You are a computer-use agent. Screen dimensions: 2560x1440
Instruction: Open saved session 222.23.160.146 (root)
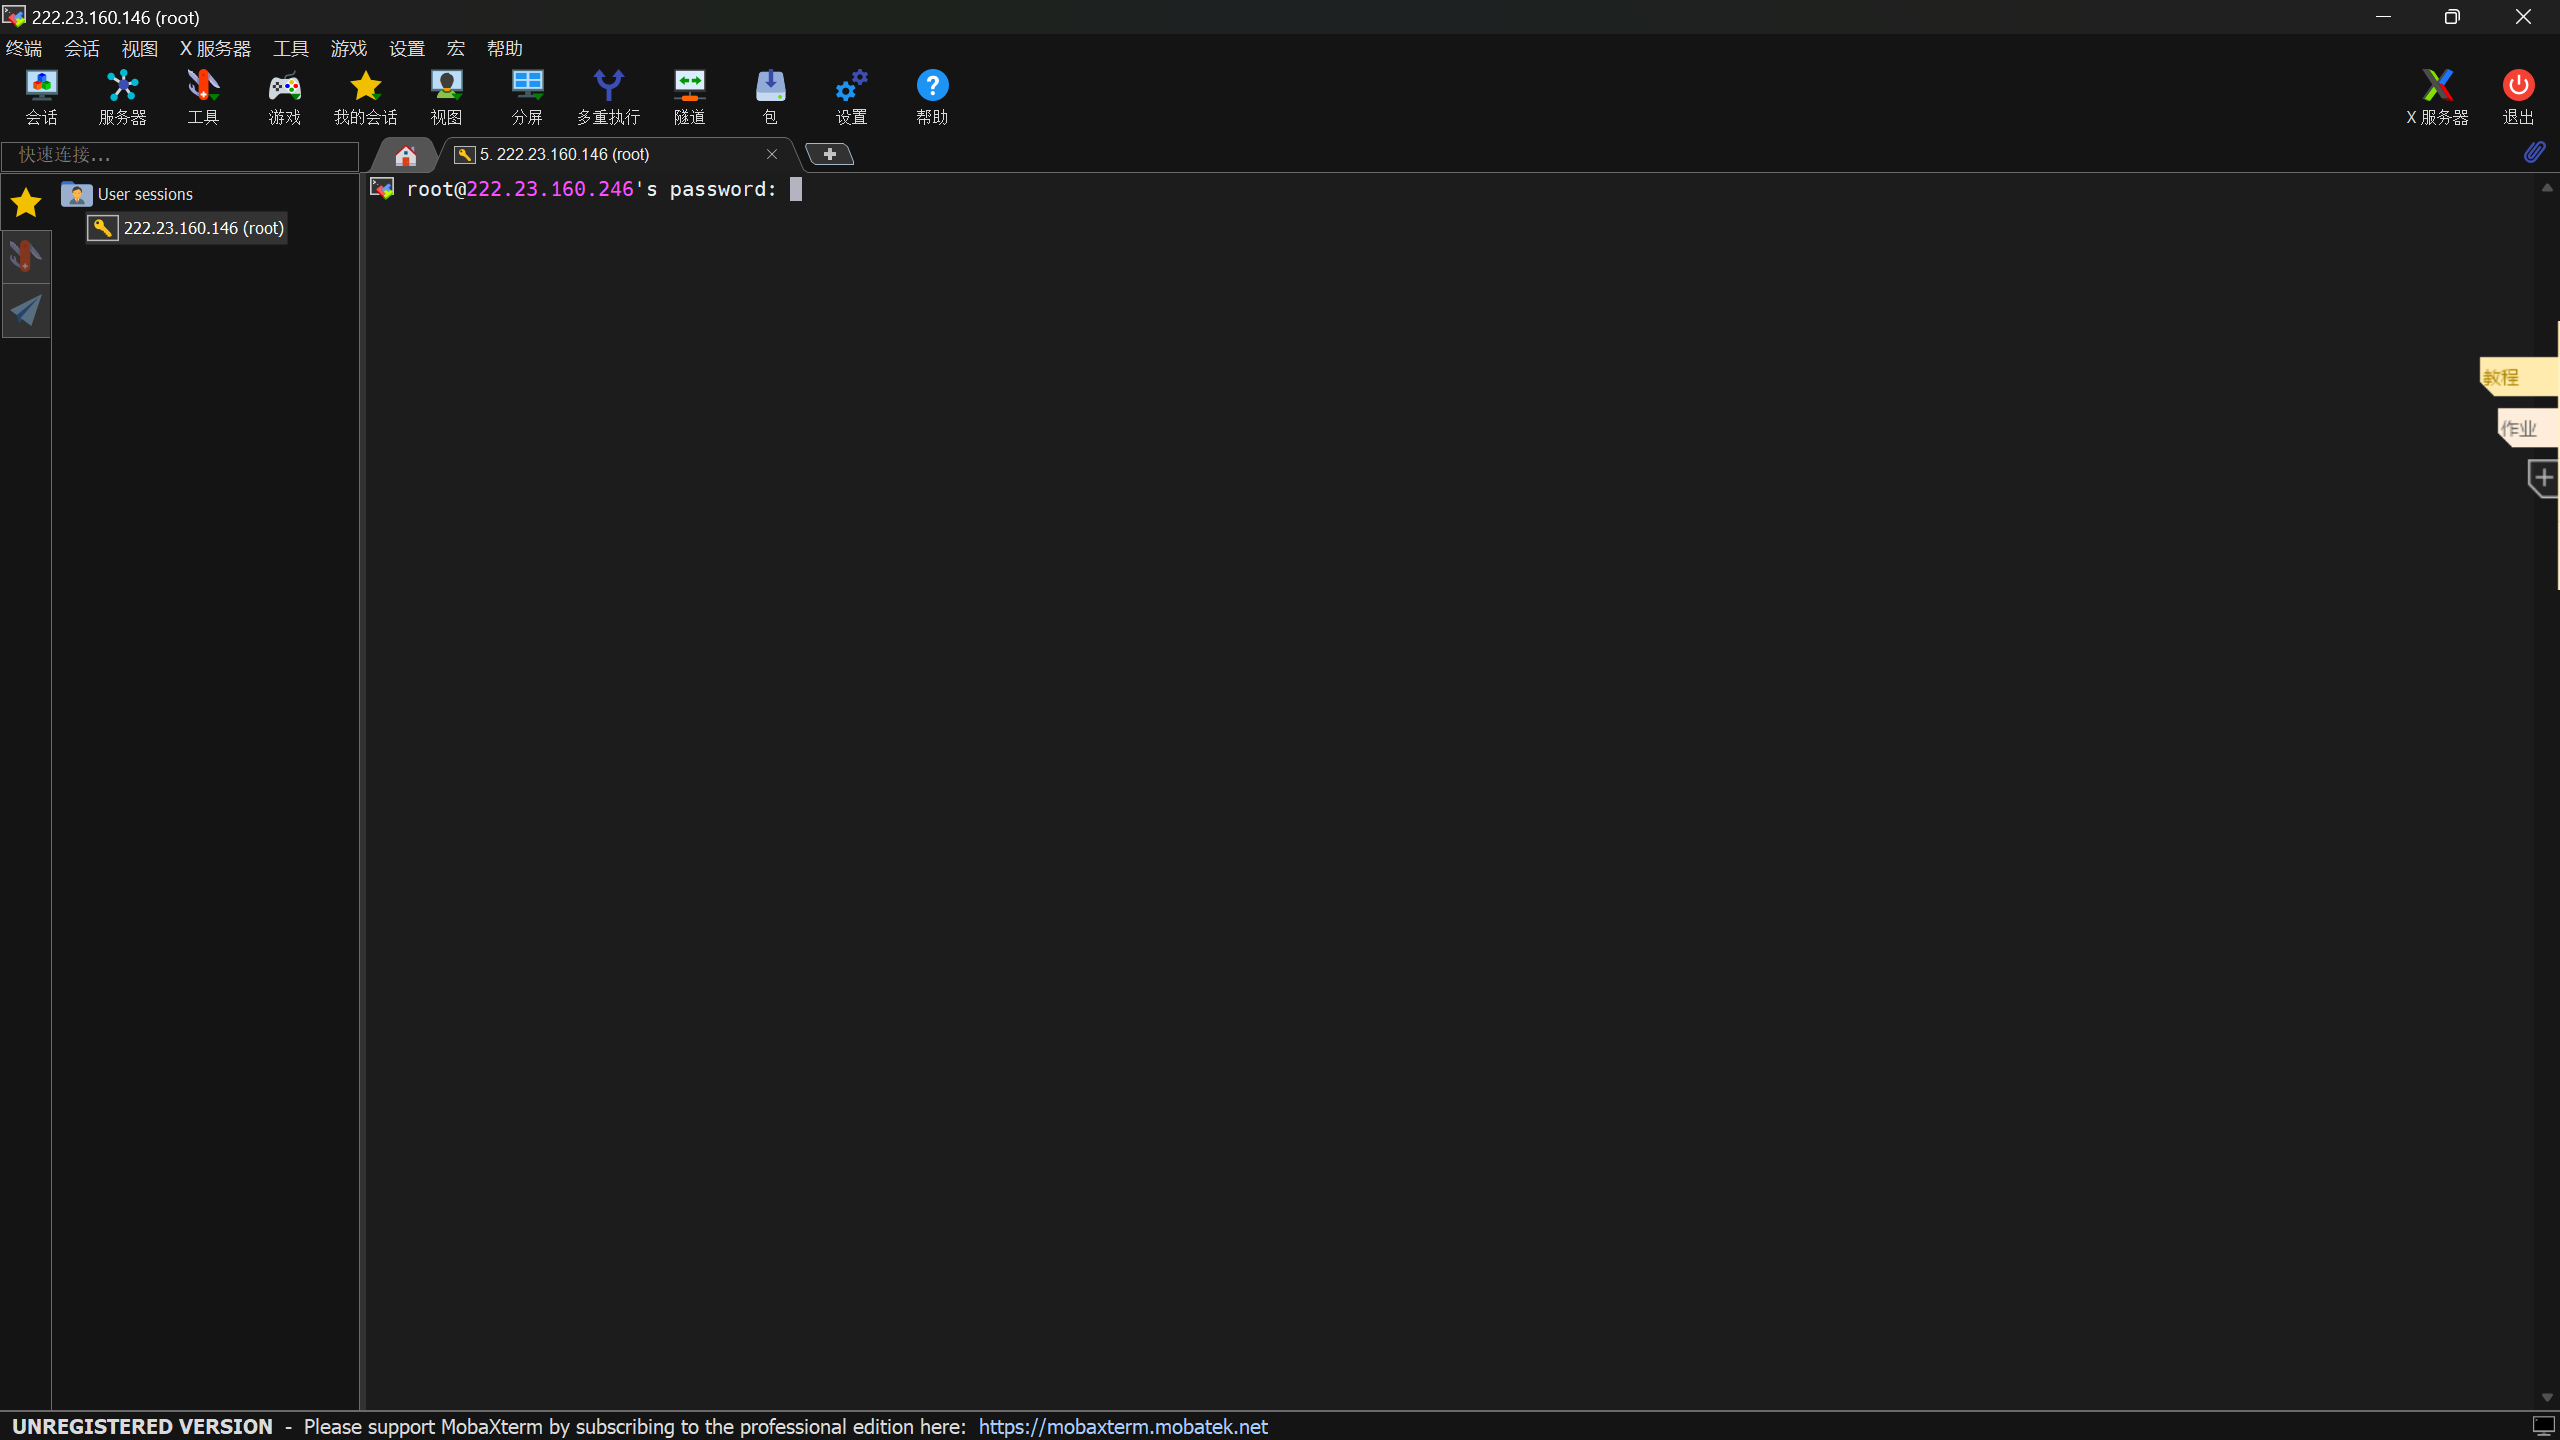pos(203,228)
